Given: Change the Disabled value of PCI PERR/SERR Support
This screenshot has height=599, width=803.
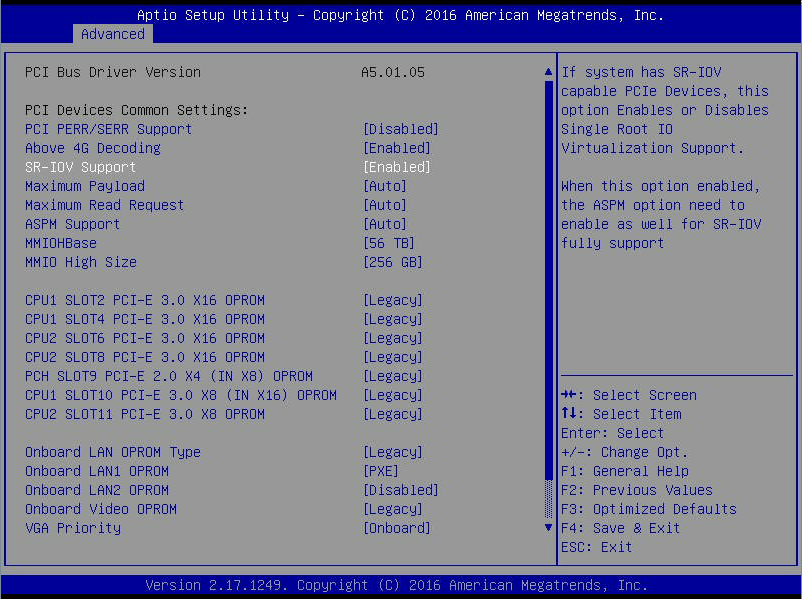Looking at the screenshot, I should pyautogui.click(x=401, y=129).
